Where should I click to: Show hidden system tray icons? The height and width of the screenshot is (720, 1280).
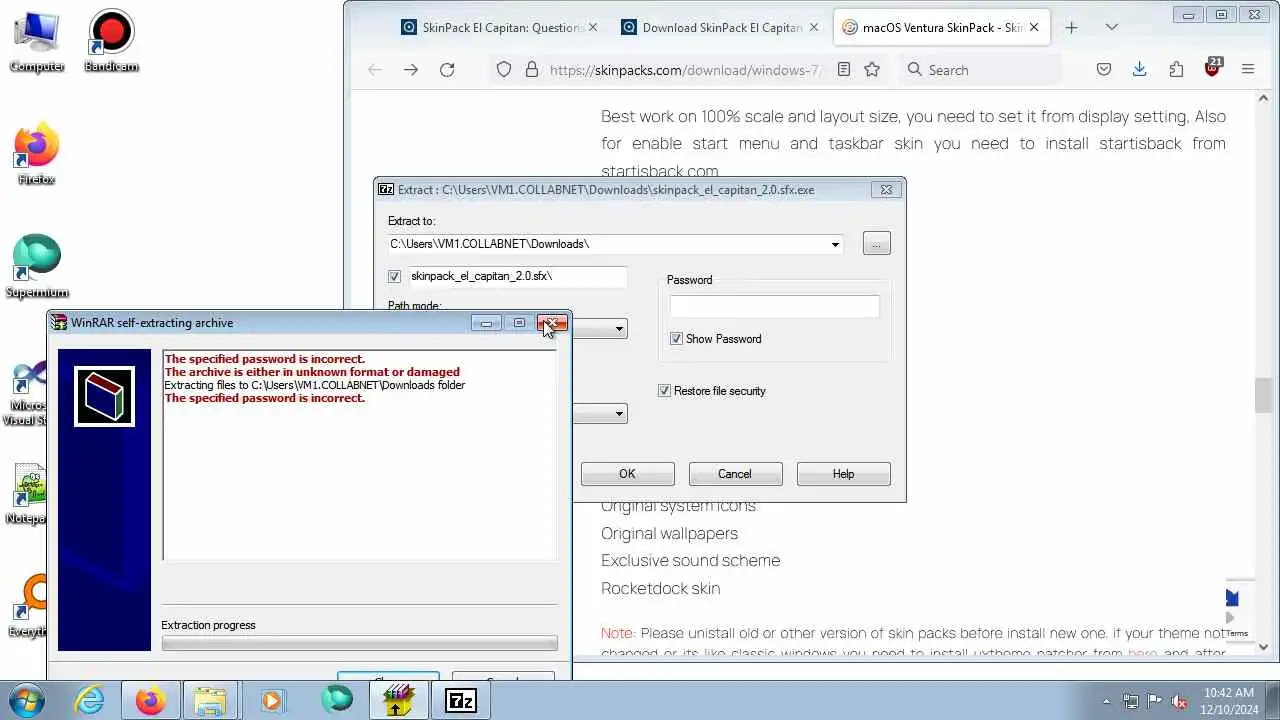(1106, 701)
